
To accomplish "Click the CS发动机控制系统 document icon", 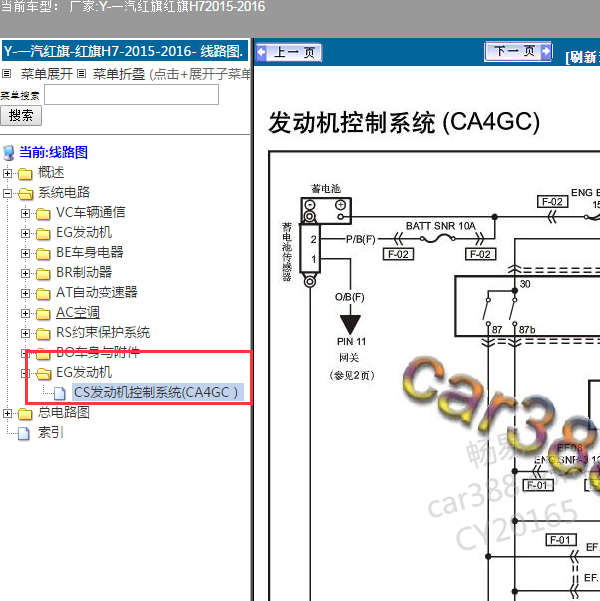I will tap(60, 393).
